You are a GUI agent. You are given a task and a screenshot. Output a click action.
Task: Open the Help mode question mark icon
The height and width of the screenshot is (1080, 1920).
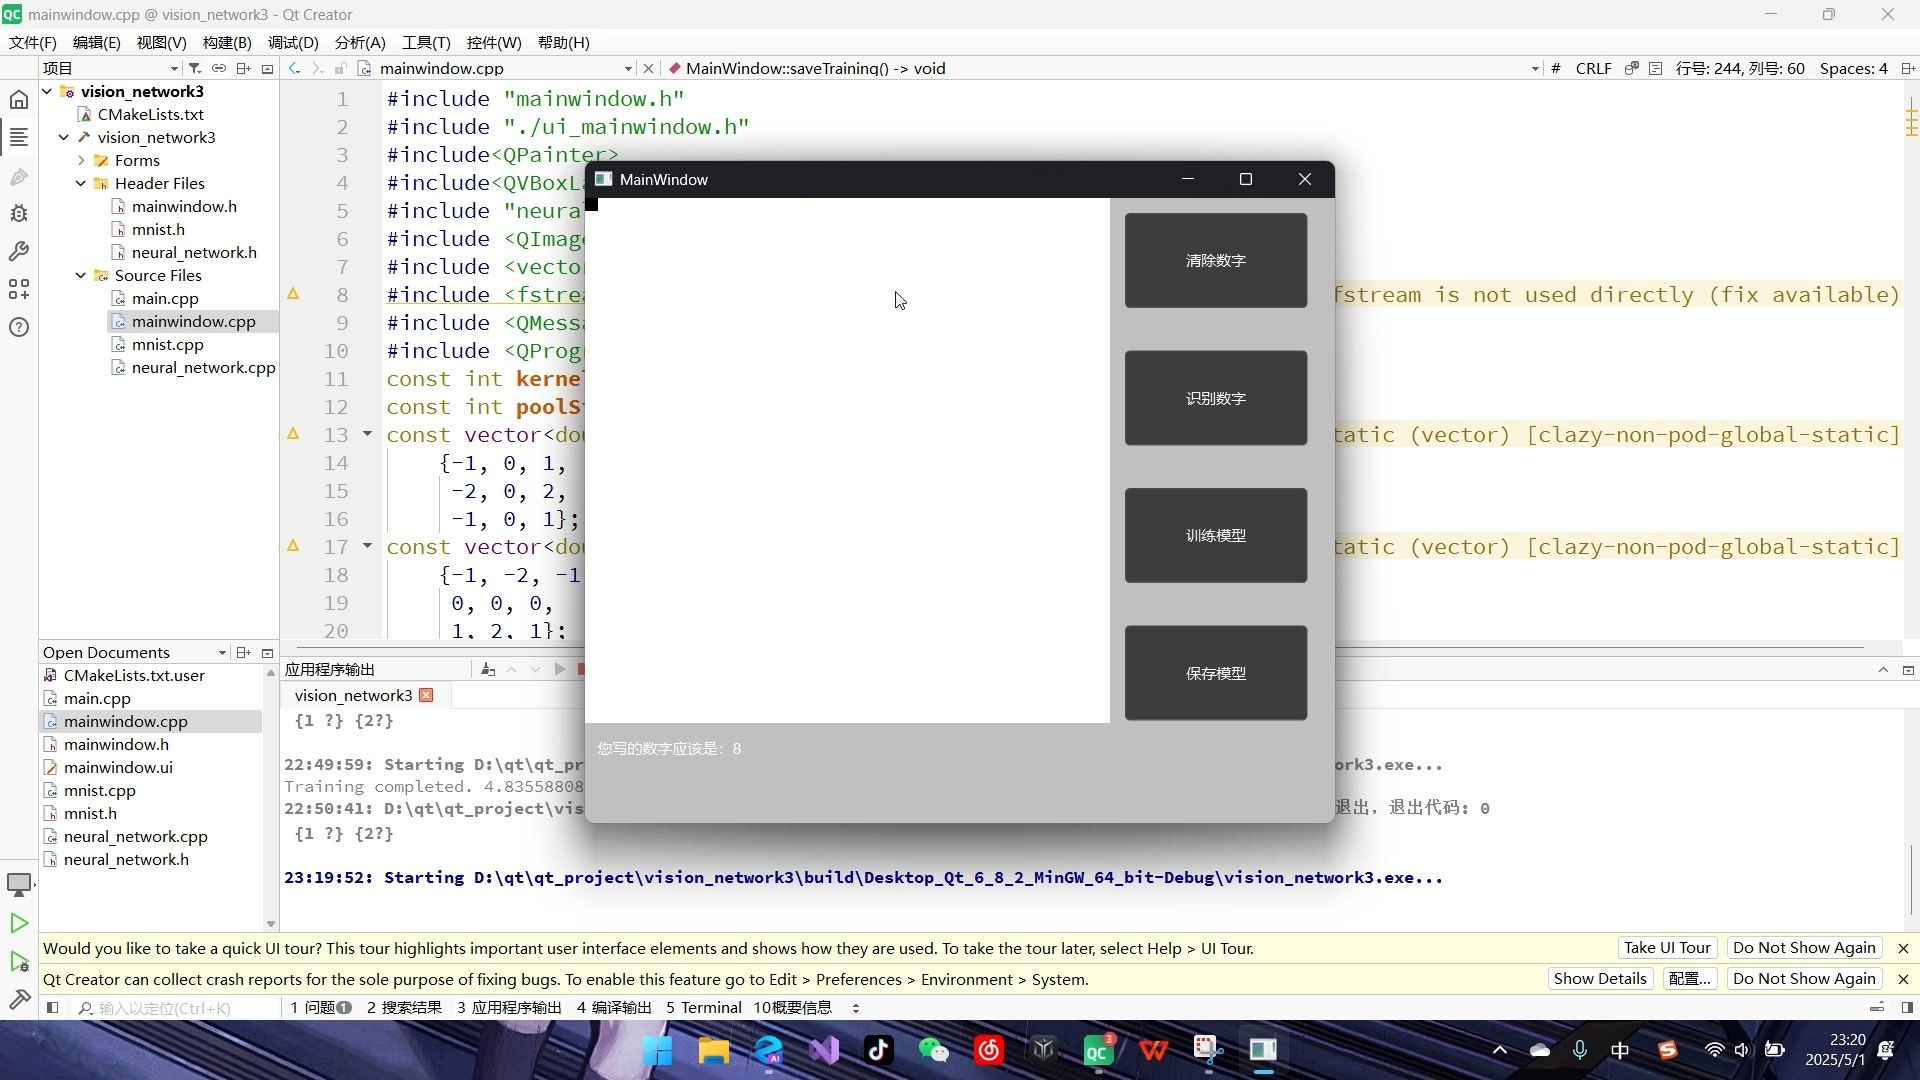pyautogui.click(x=19, y=328)
